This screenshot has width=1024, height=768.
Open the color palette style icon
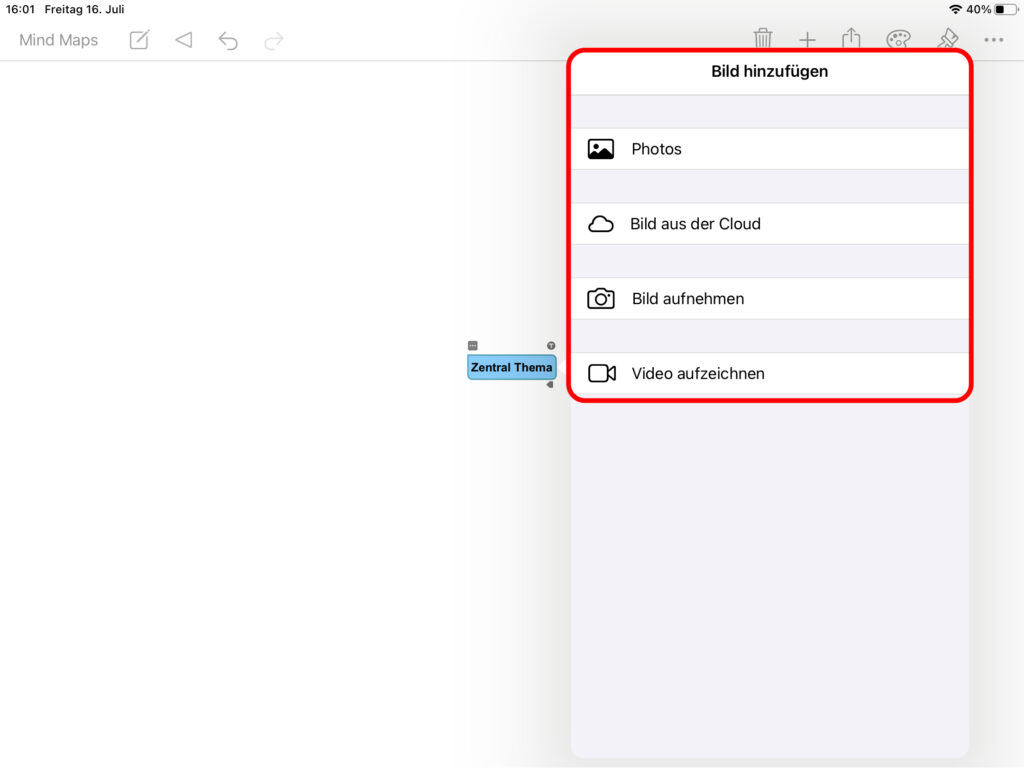(898, 39)
